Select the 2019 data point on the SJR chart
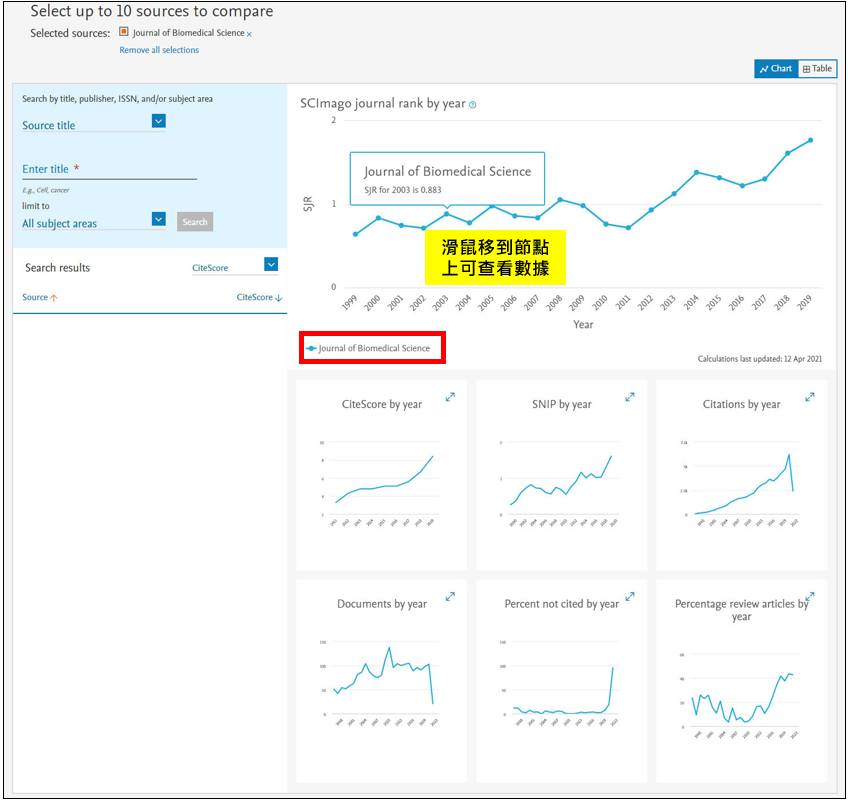This screenshot has height=802, width=848. pos(810,141)
